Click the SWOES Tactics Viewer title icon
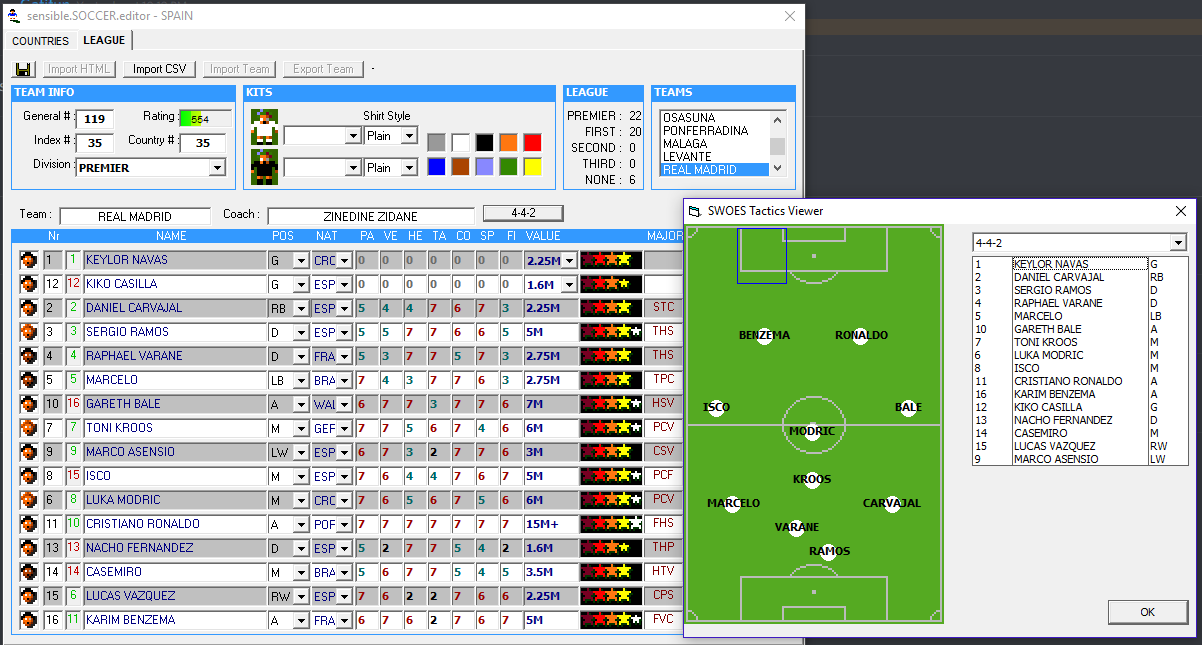Viewport: 1202px width, 645px height. (x=695, y=211)
